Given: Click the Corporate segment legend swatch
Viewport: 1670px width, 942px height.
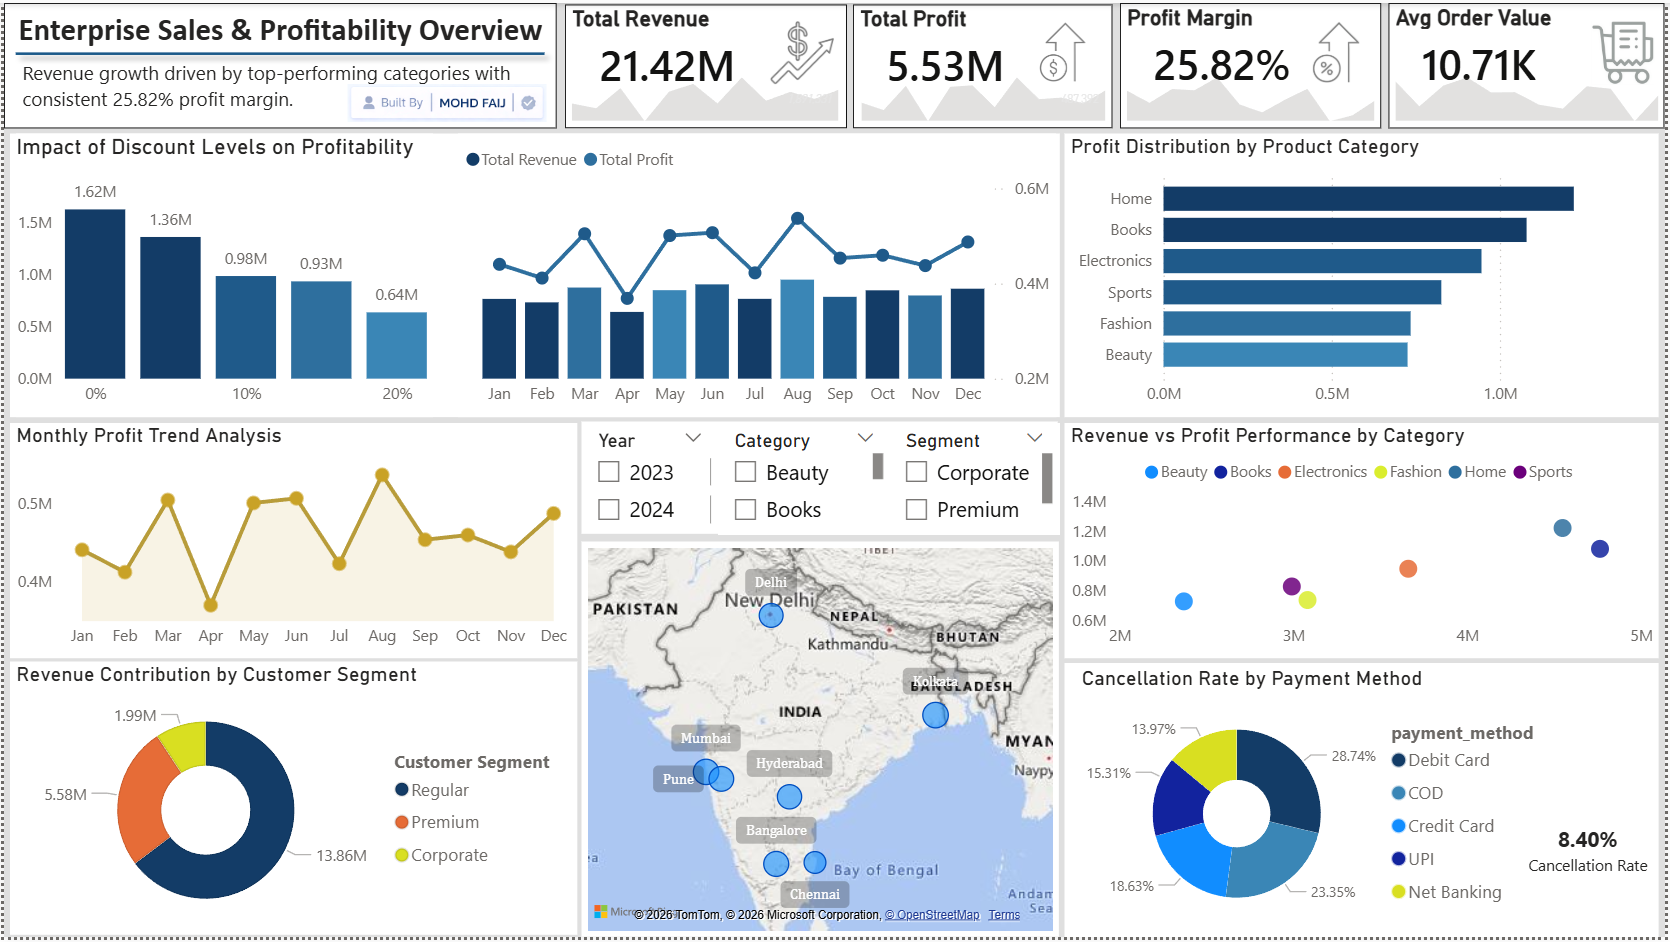Looking at the screenshot, I should 402,855.
